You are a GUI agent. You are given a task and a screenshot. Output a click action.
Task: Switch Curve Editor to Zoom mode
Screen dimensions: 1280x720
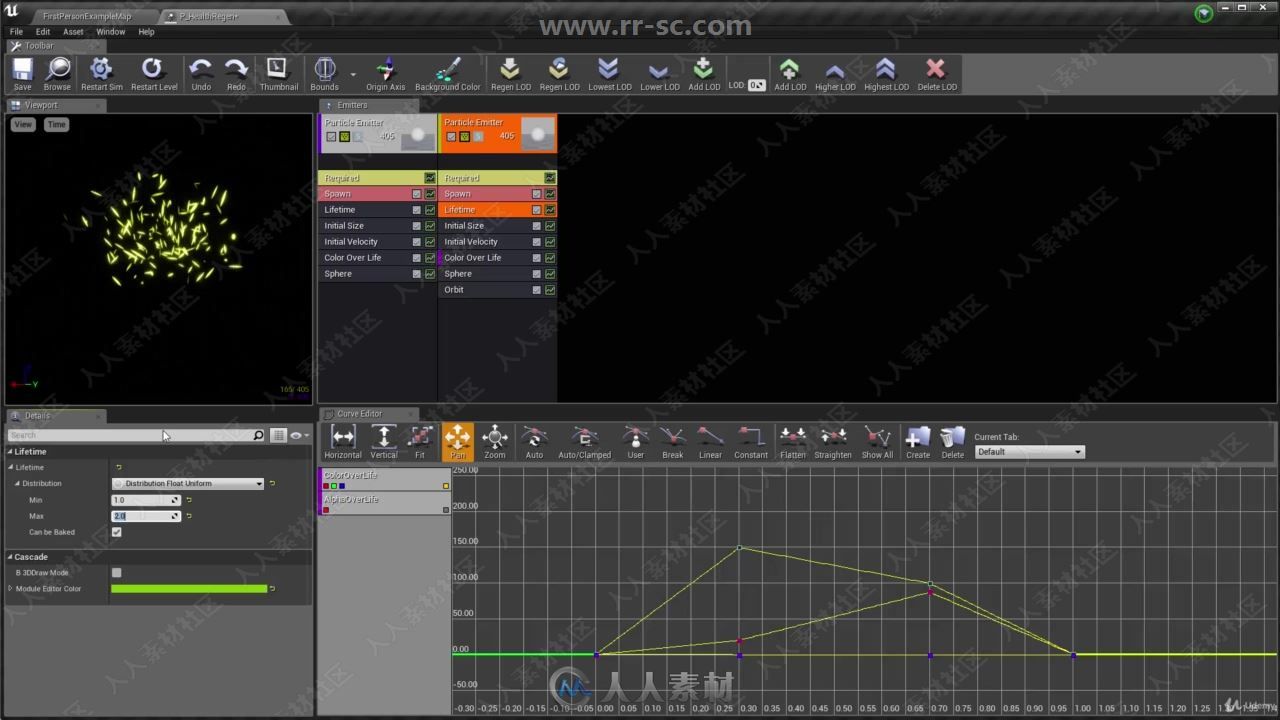pyautogui.click(x=495, y=442)
